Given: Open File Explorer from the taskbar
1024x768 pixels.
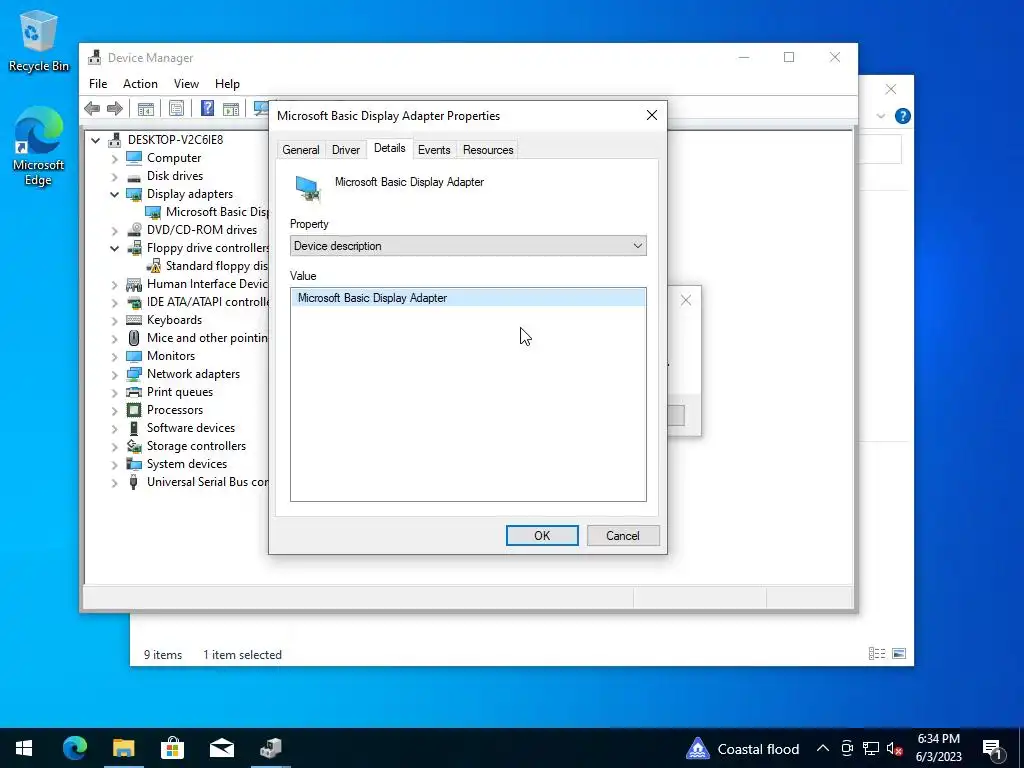Looking at the screenshot, I should (x=123, y=748).
